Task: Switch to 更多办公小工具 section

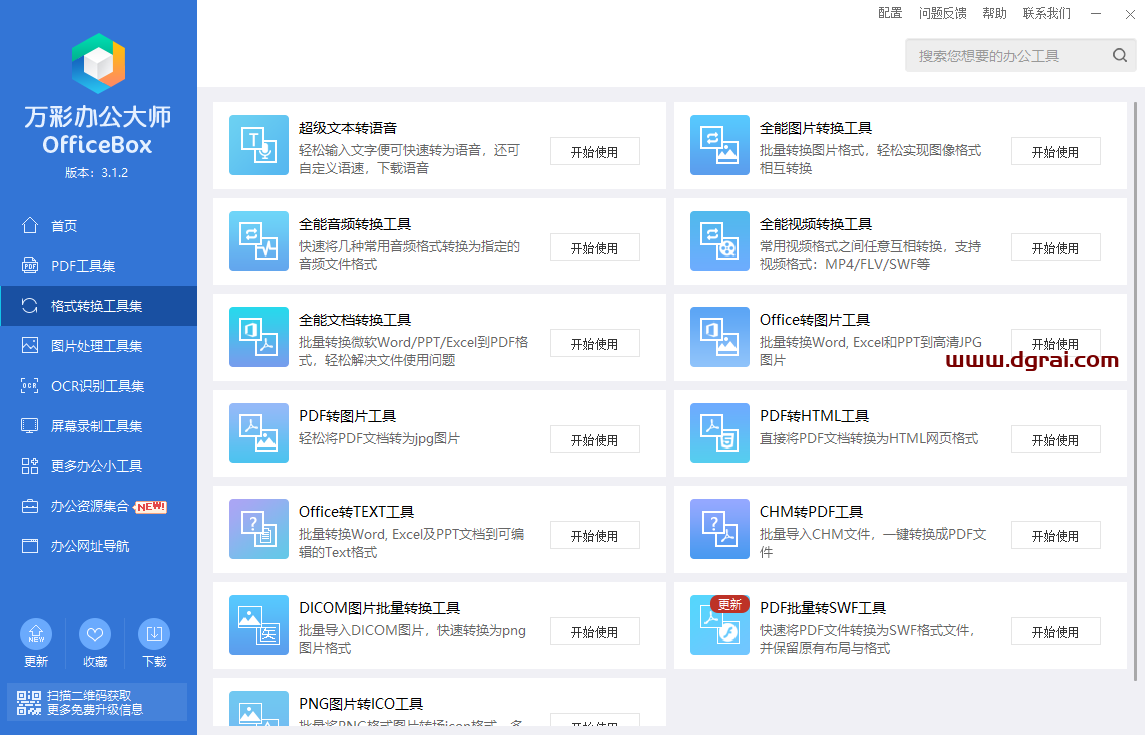Action: point(99,466)
